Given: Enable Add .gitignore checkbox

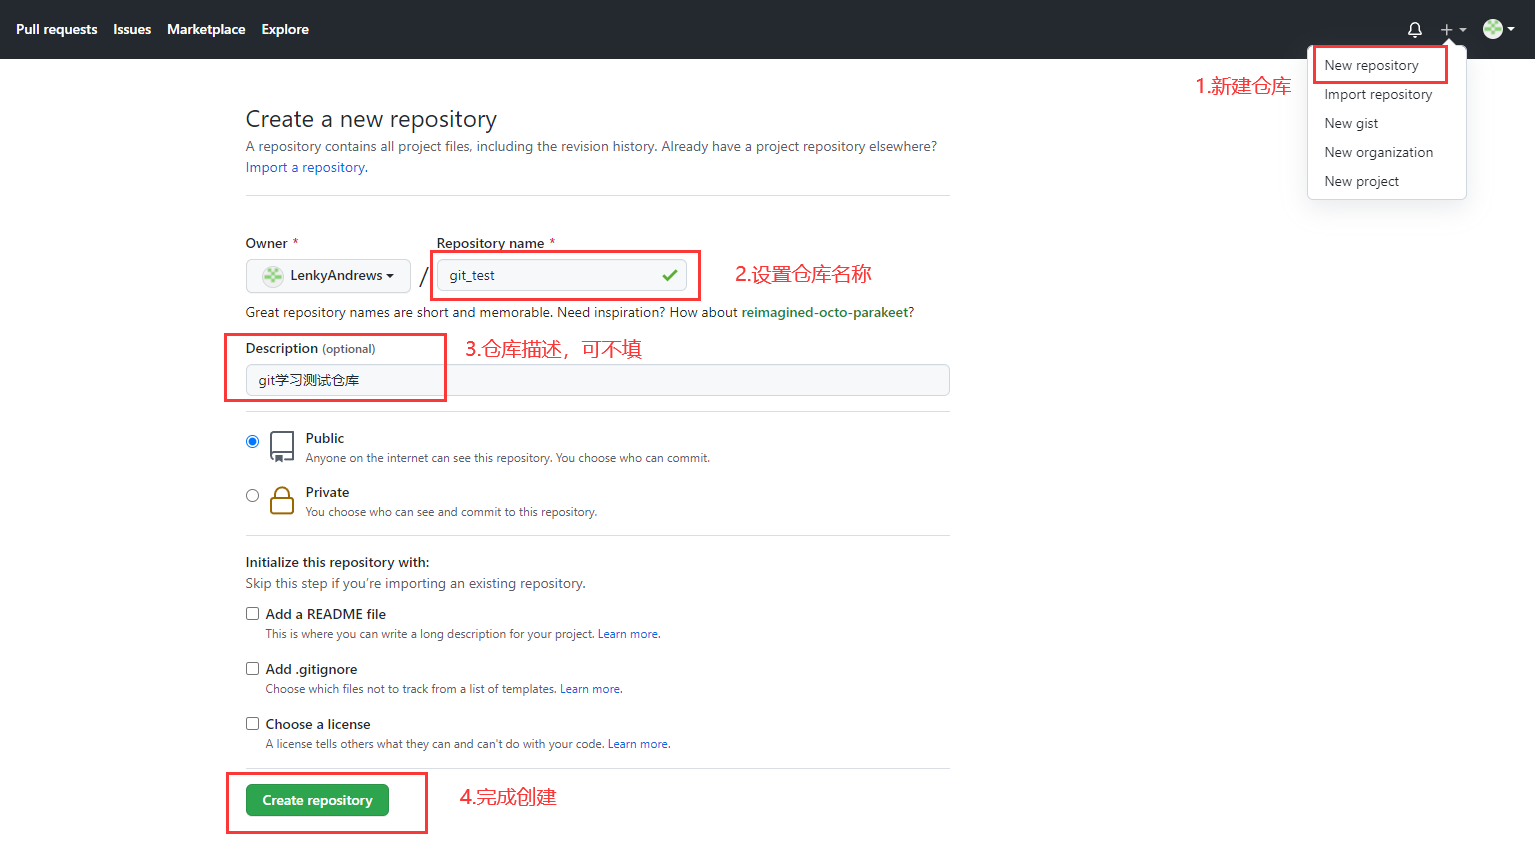Looking at the screenshot, I should click(x=252, y=669).
